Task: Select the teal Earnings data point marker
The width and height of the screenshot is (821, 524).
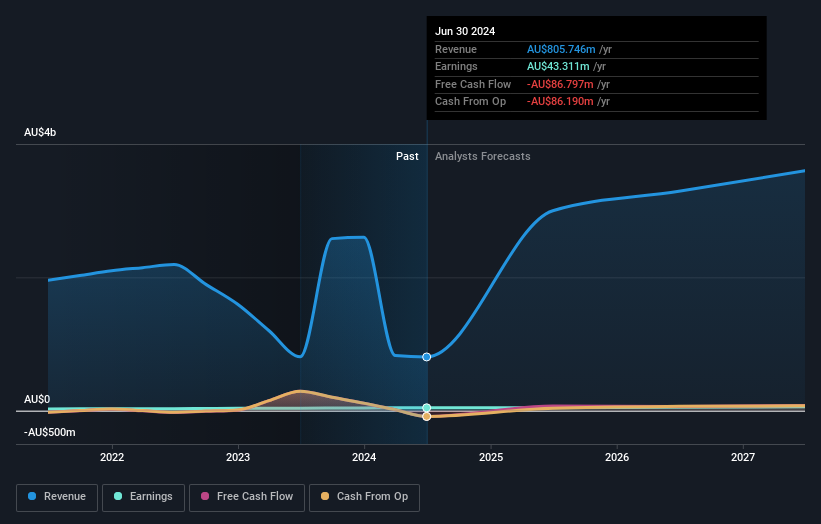Action: coord(427,408)
